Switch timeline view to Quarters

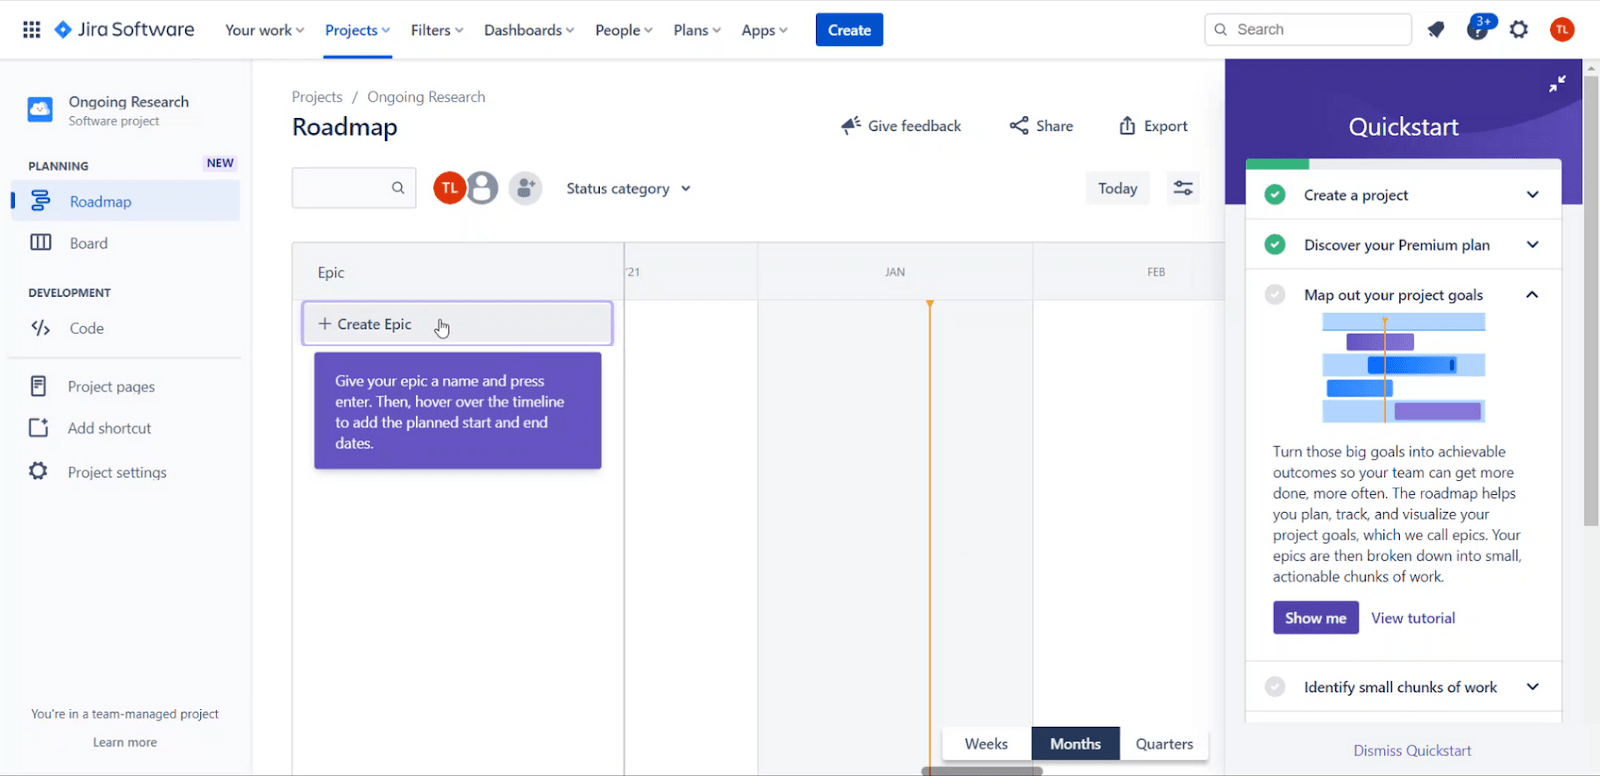click(x=1164, y=744)
